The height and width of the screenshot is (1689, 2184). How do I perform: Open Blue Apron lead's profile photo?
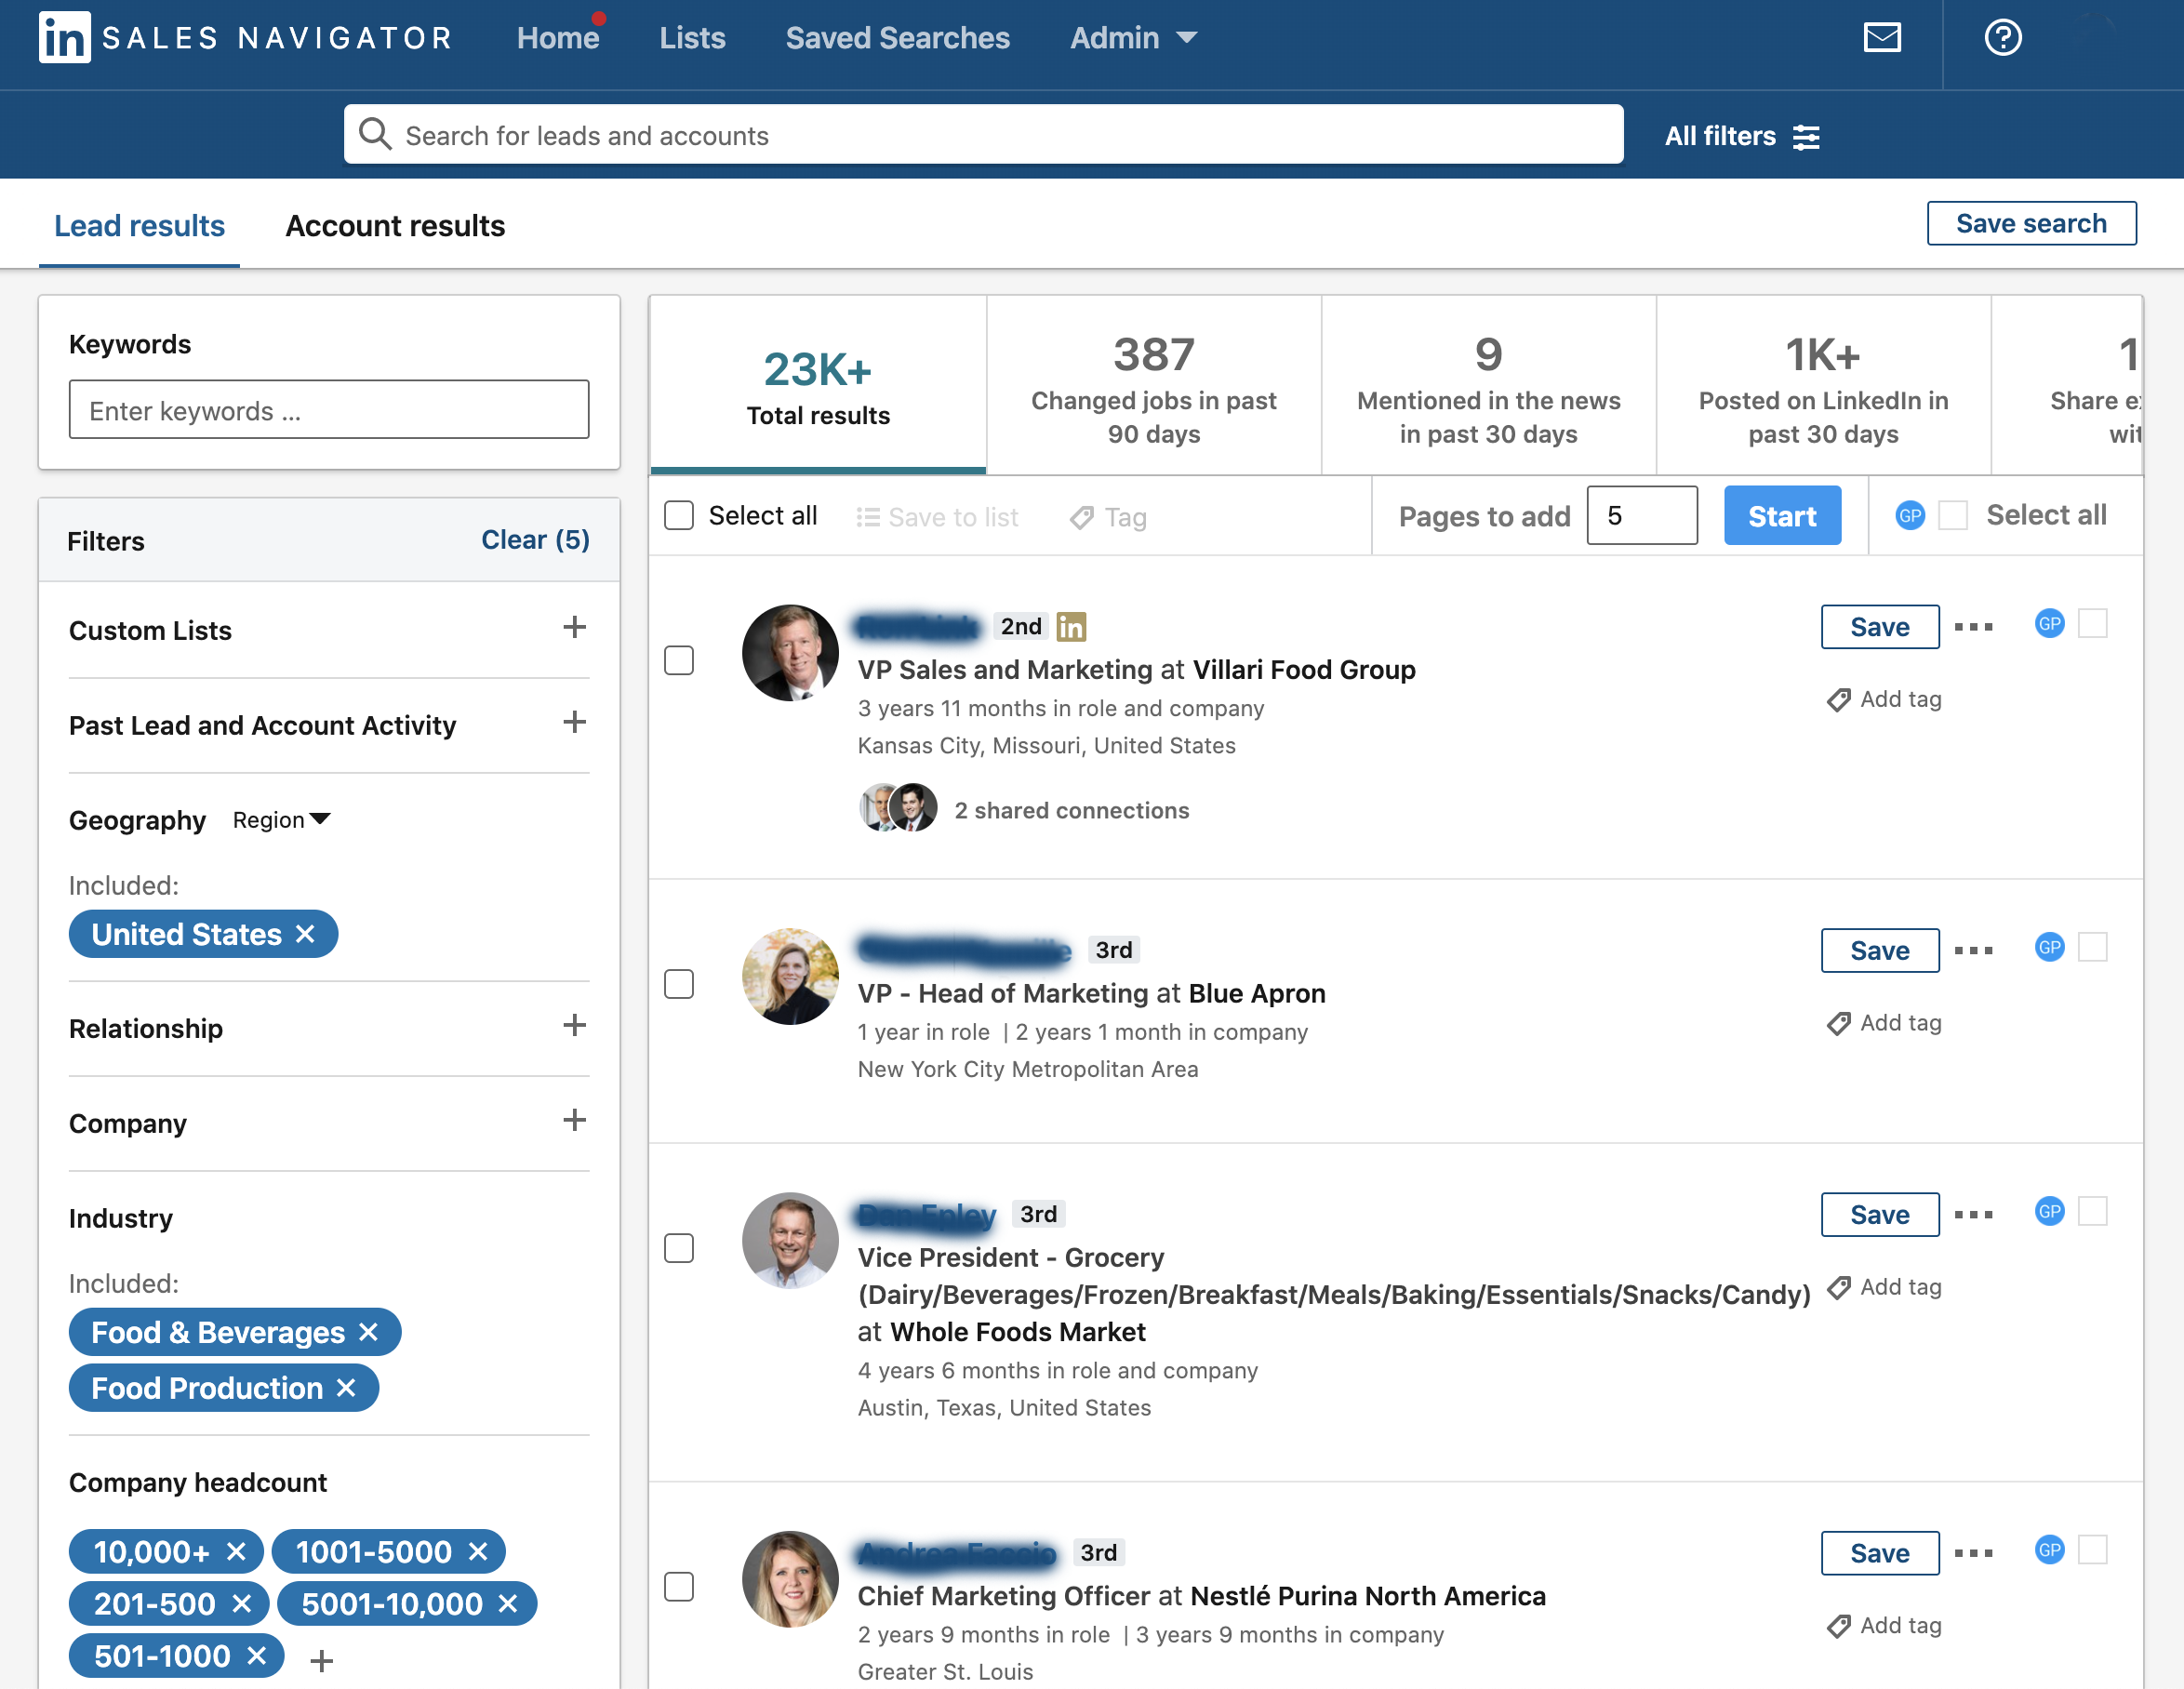point(790,976)
